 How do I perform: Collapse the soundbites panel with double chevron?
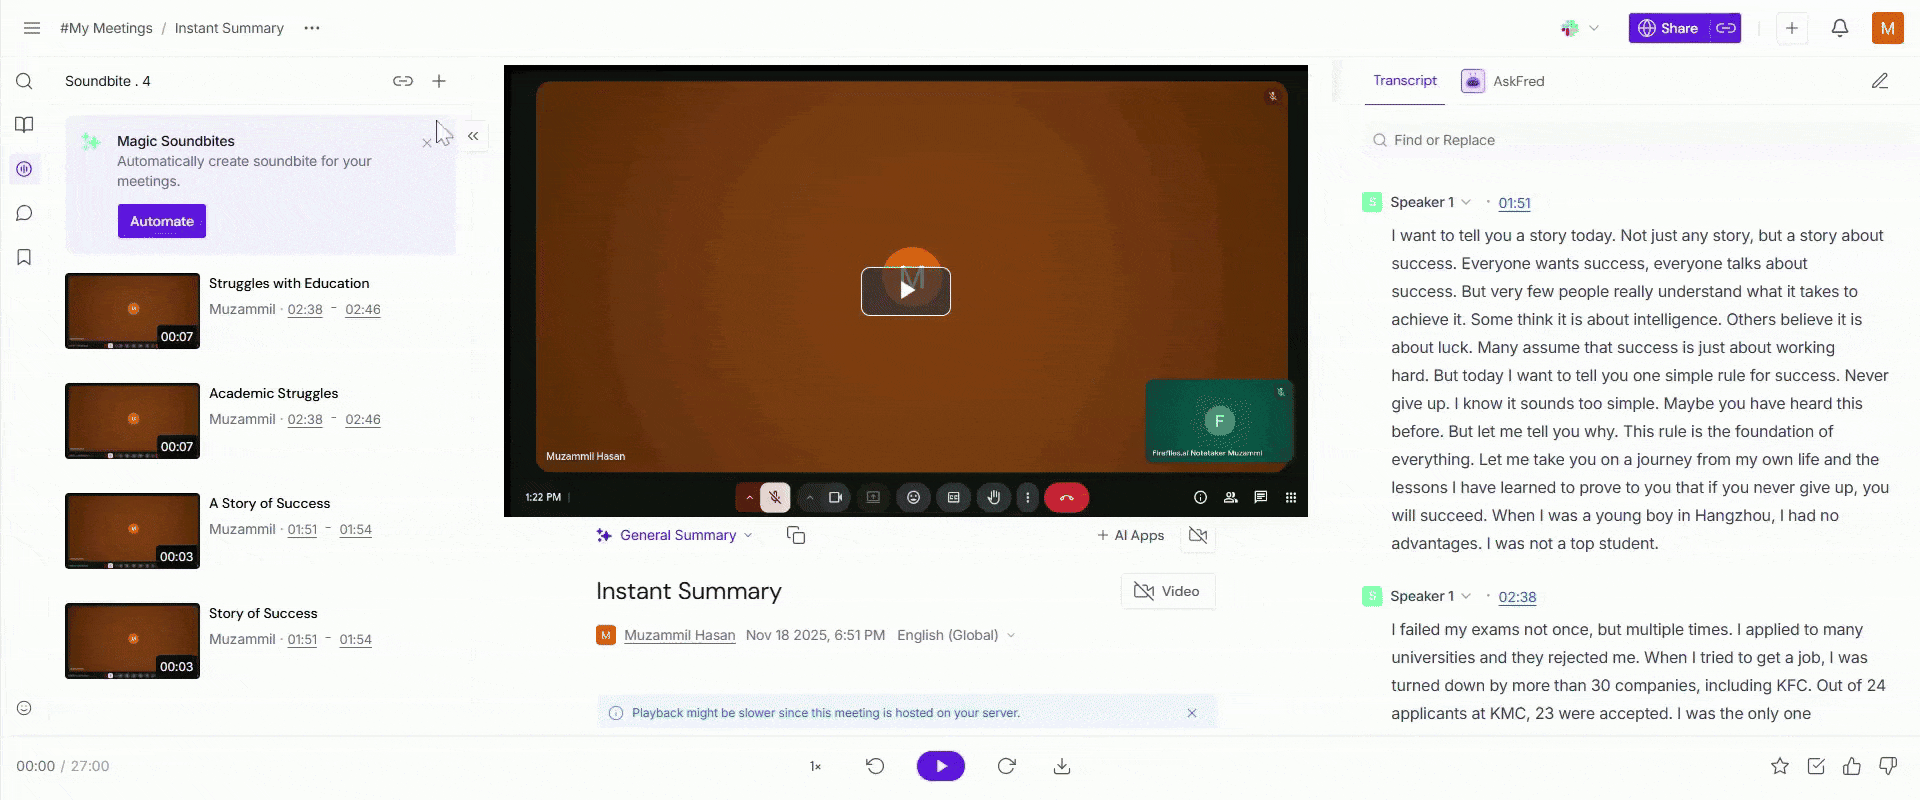[x=473, y=136]
